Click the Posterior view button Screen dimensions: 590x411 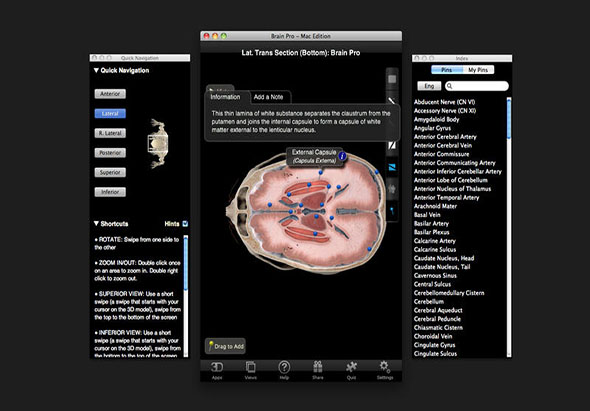click(110, 152)
